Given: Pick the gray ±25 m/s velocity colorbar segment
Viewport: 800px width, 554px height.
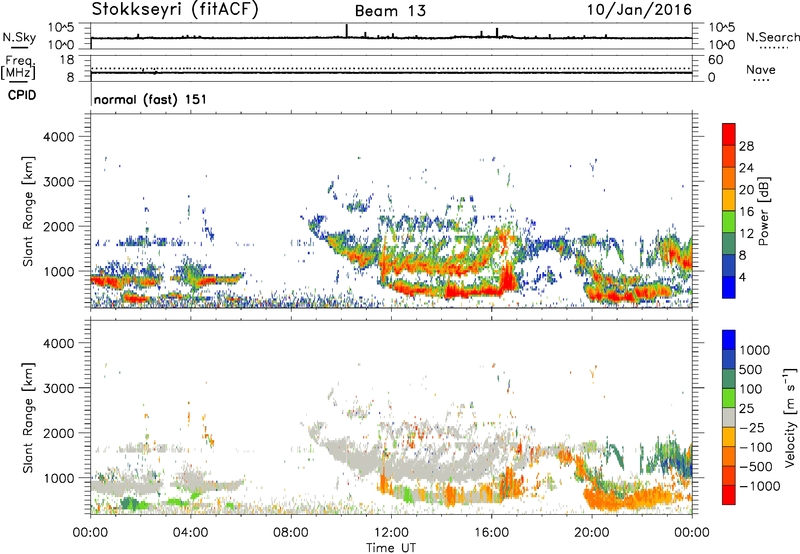Looking at the screenshot, I should [x=729, y=417].
